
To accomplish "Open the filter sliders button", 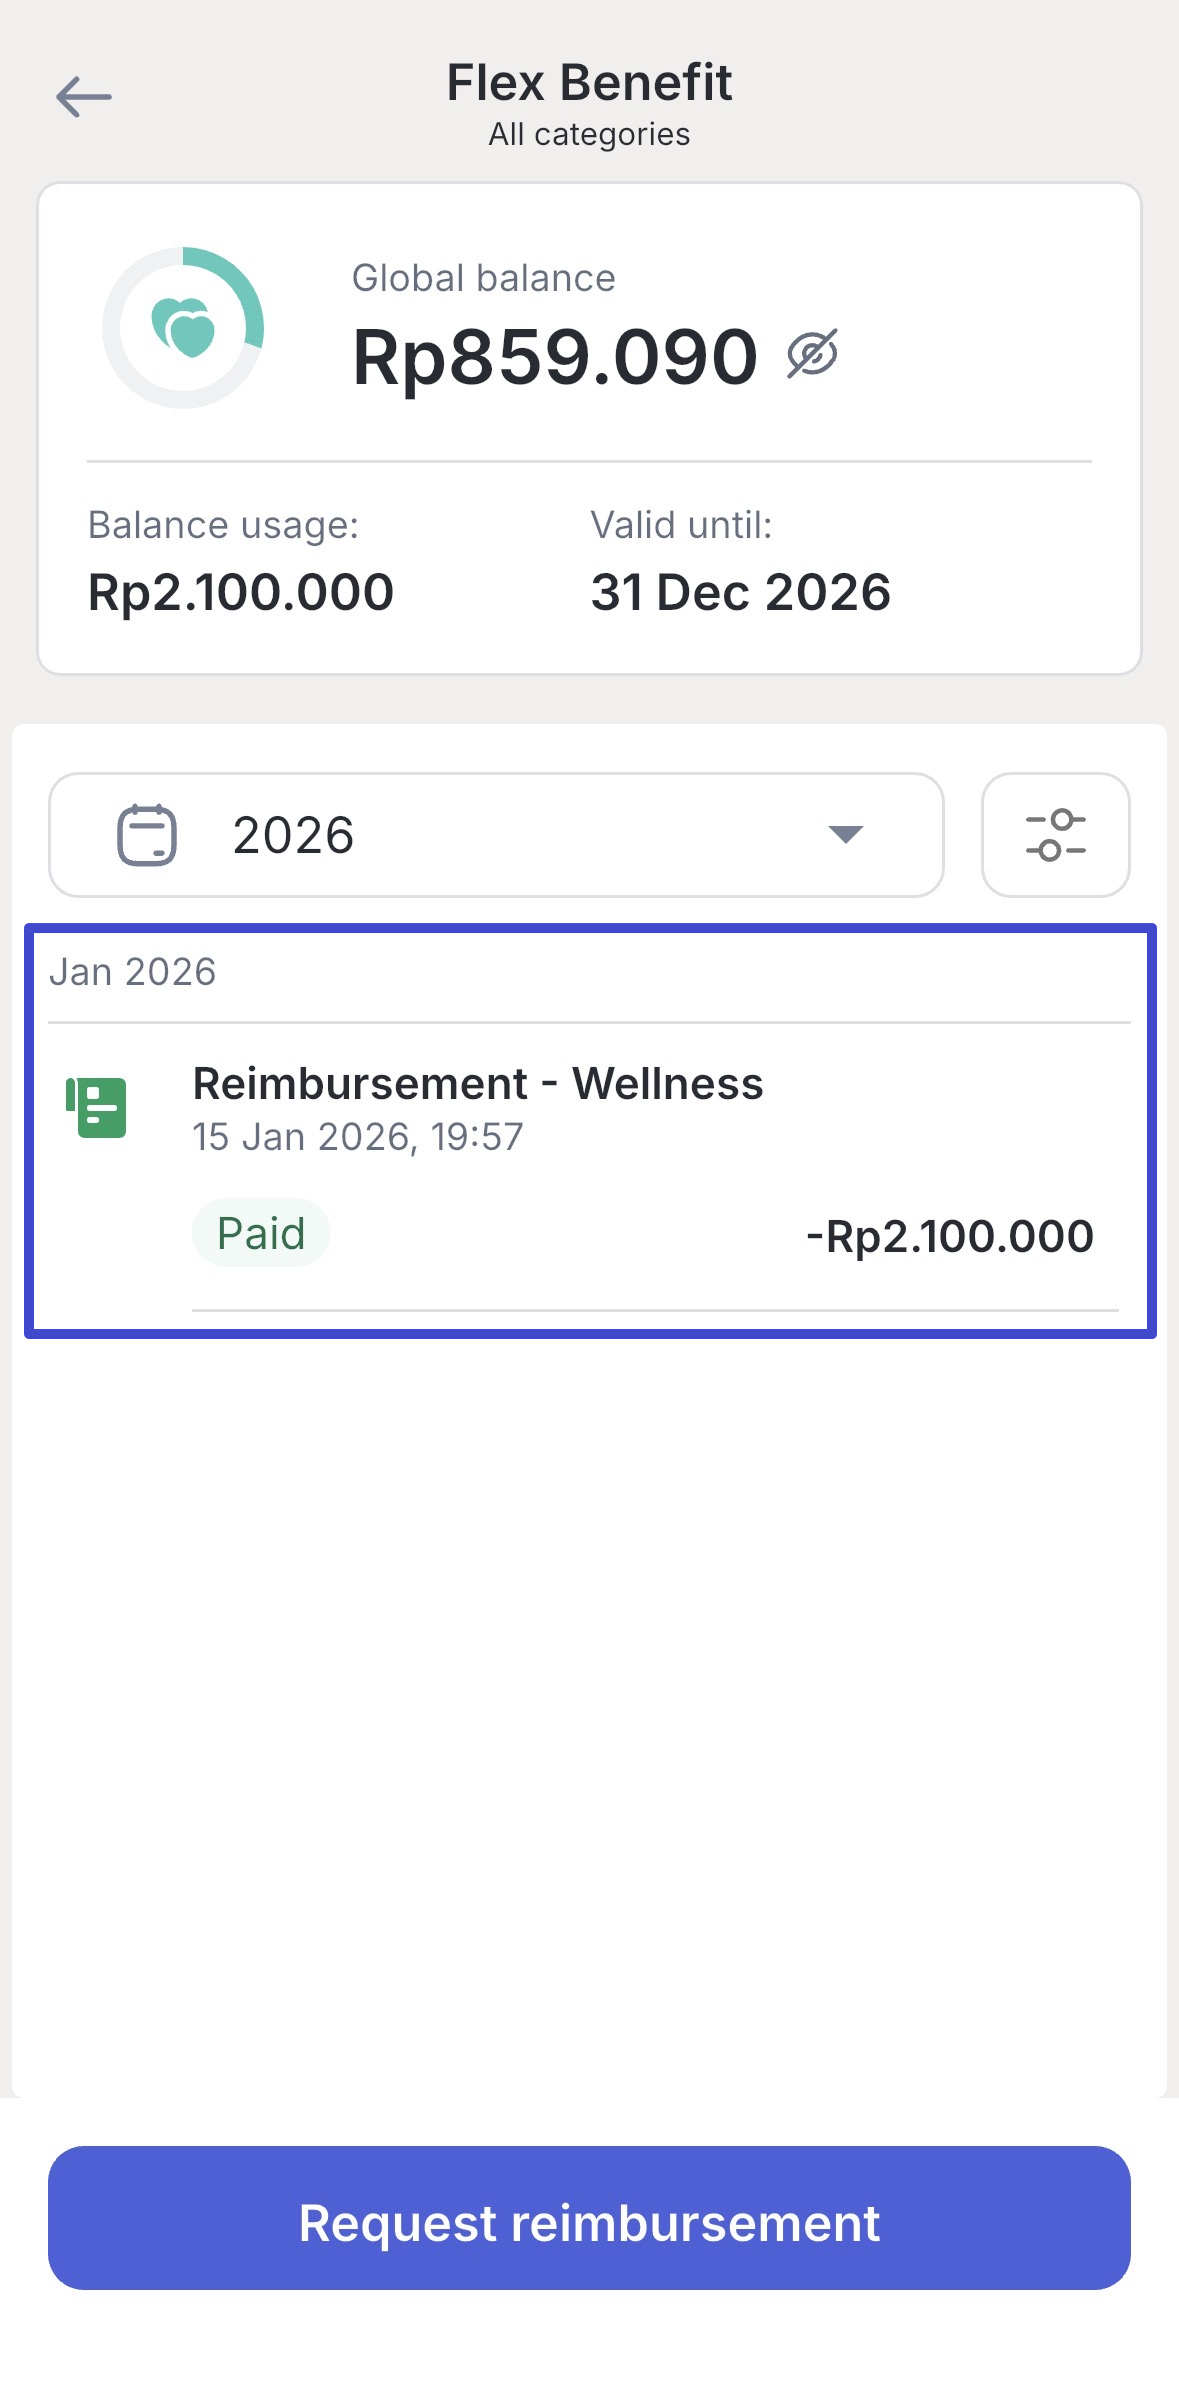I will 1055,835.
